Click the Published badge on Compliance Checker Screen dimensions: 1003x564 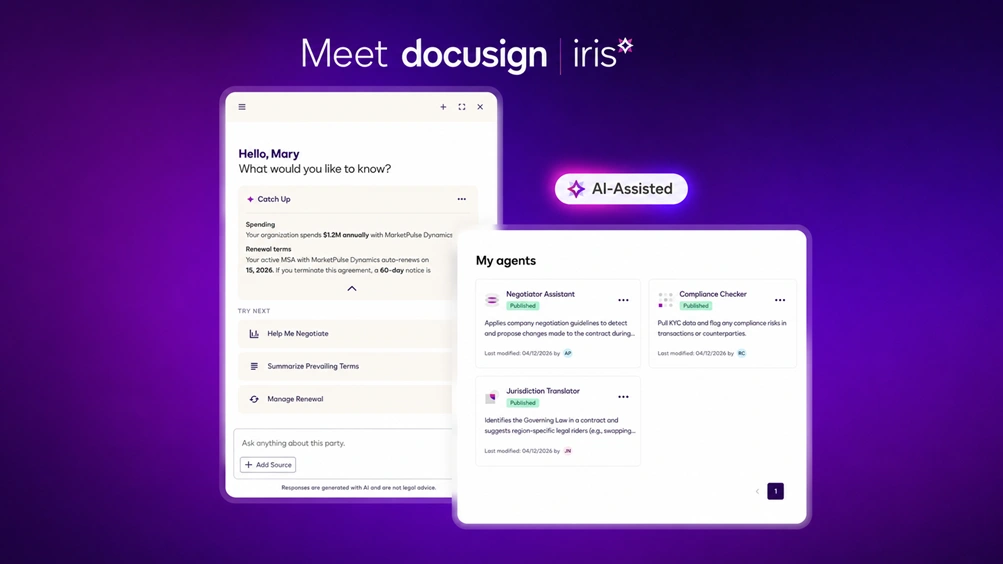pyautogui.click(x=695, y=306)
